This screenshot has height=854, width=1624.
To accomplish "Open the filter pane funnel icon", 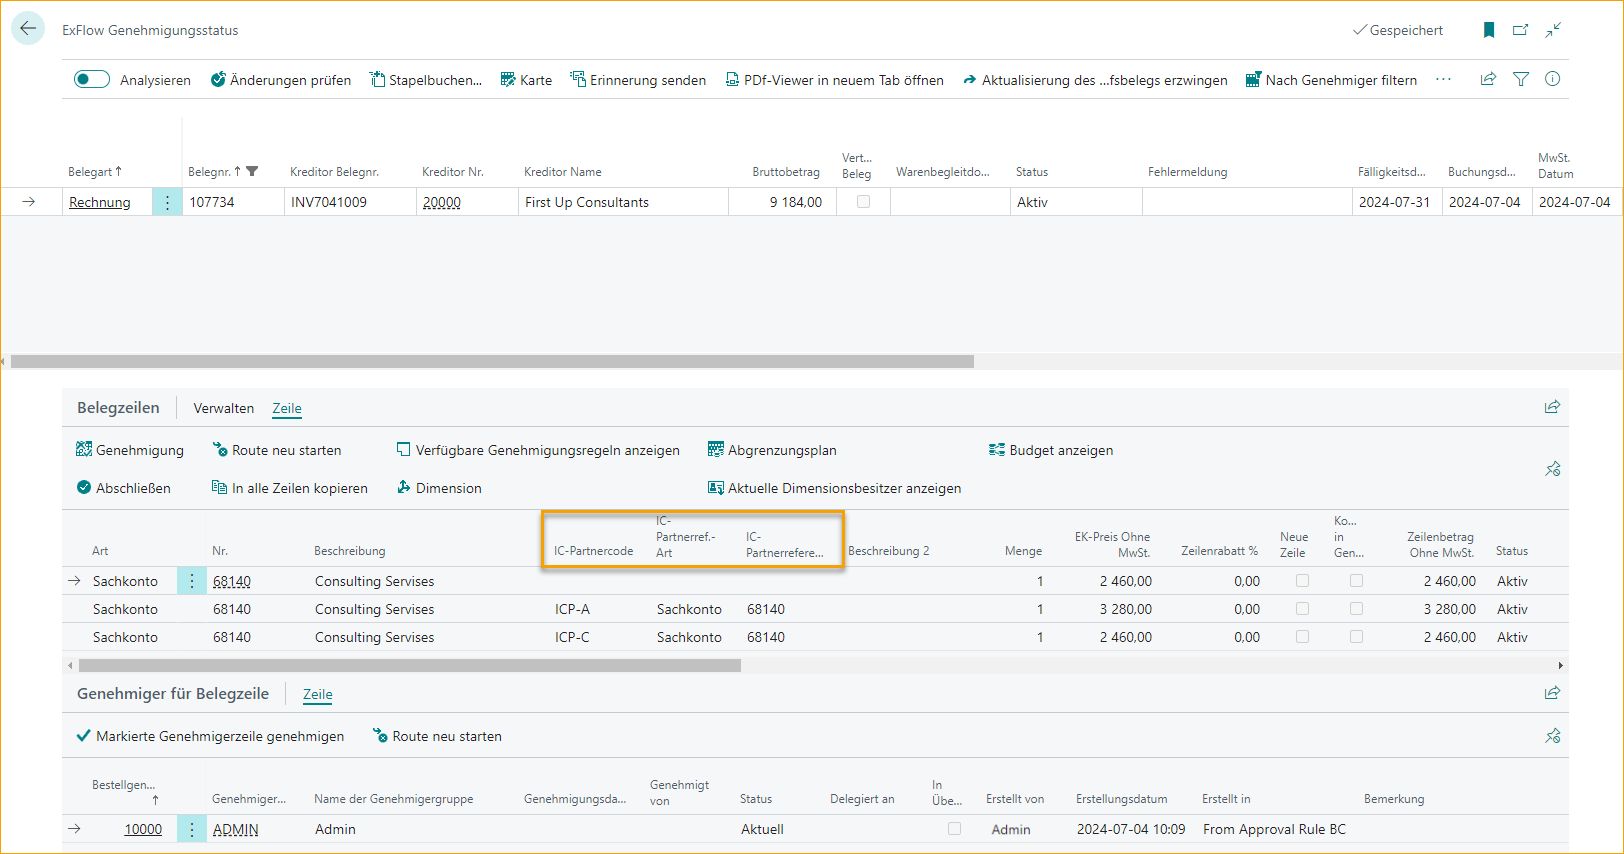I will 1521,79.
